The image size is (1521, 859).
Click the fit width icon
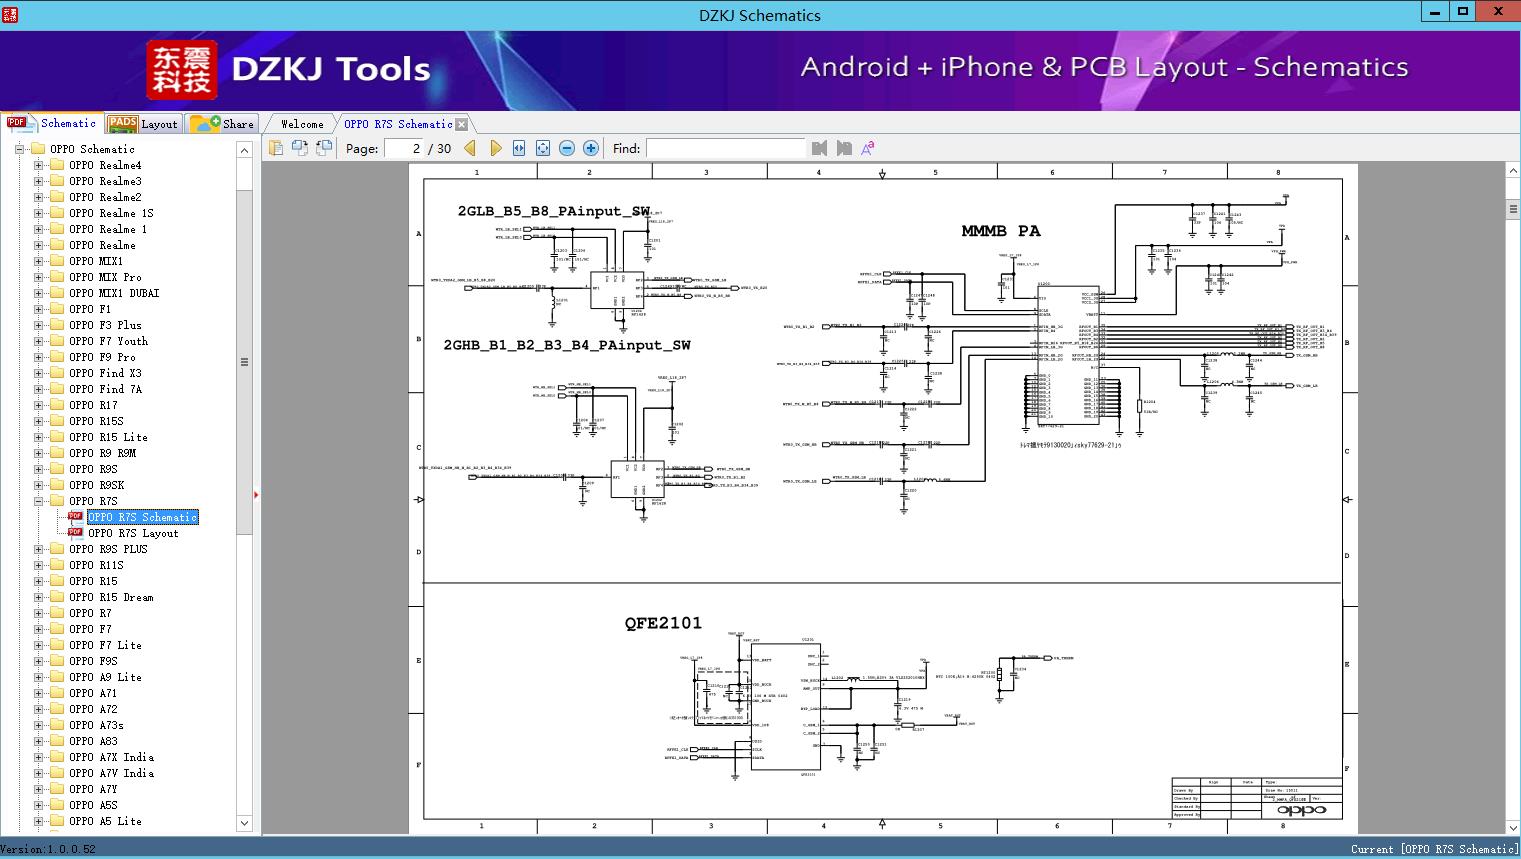coord(519,148)
